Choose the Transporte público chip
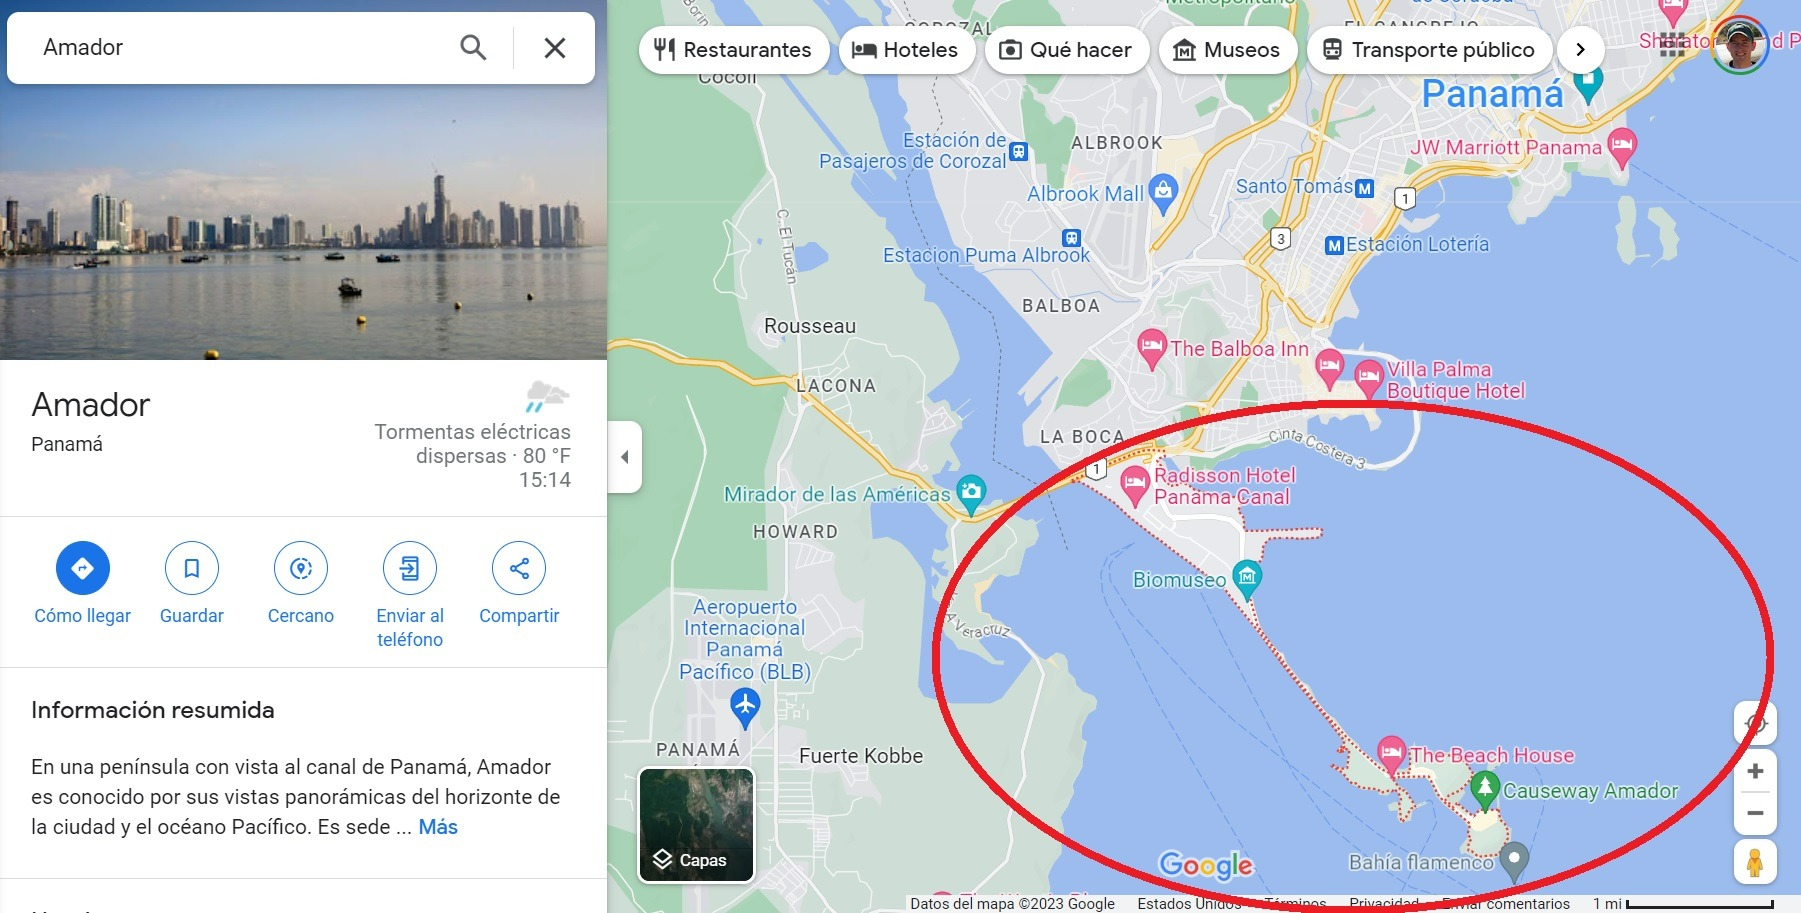Viewport: 1801px width, 913px height. pyautogui.click(x=1429, y=49)
